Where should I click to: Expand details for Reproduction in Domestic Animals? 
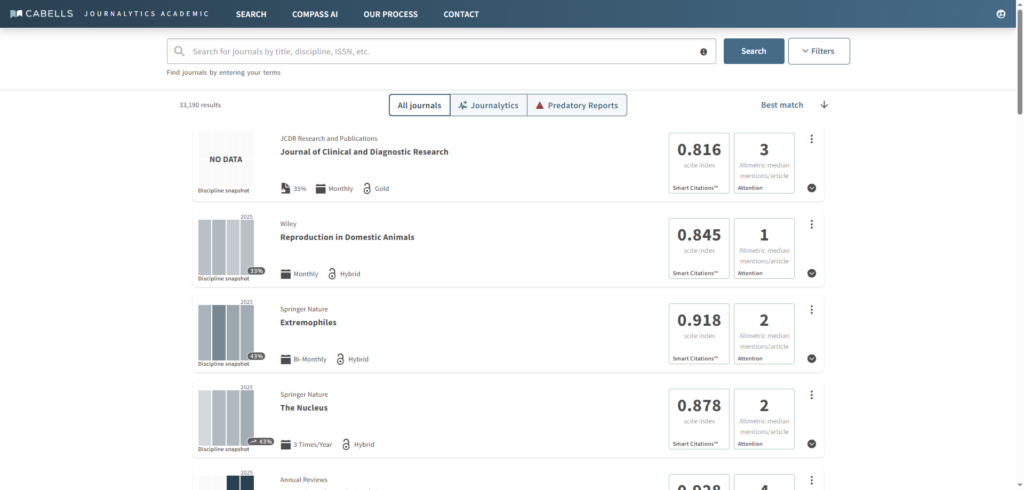click(811, 273)
